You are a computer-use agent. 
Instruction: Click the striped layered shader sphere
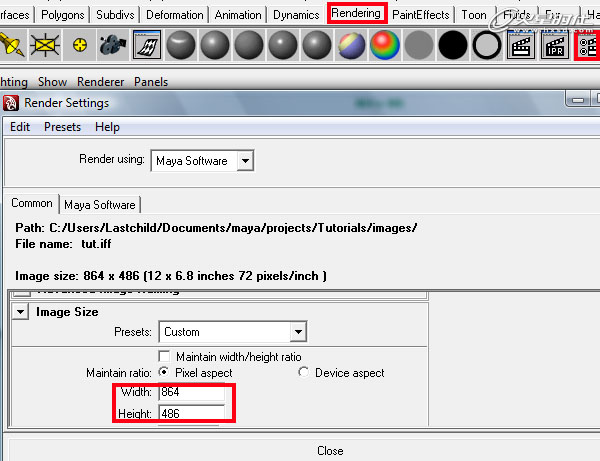pyautogui.click(x=351, y=45)
